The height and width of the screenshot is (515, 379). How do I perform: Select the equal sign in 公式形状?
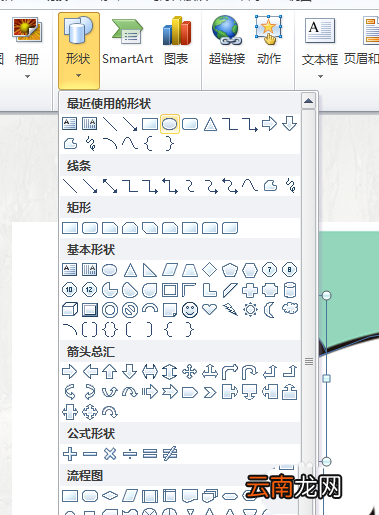(150, 454)
